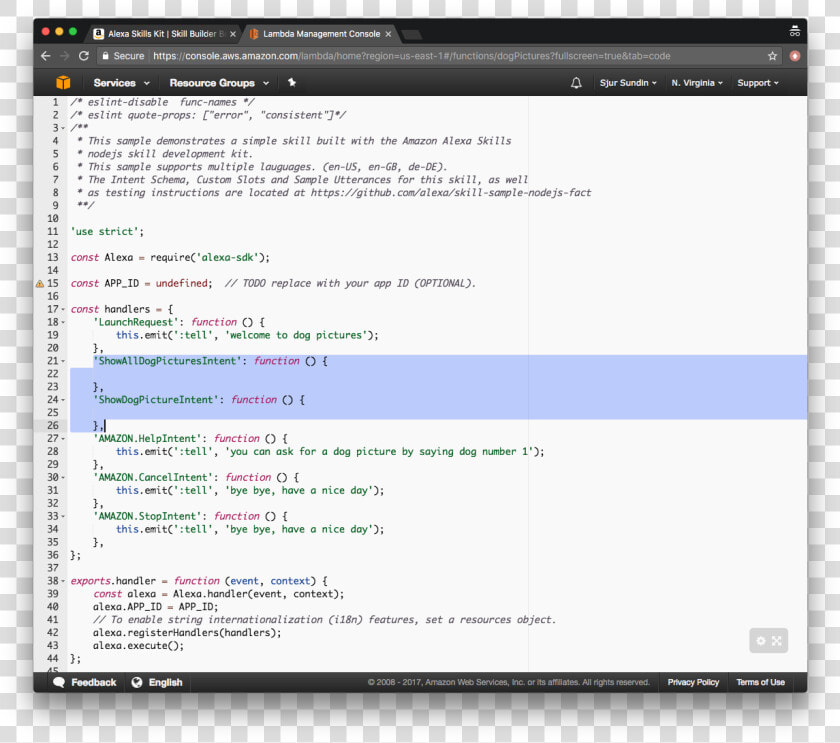The height and width of the screenshot is (743, 840).
Task: Click 'AMAZON.CancelIntent' key text
Action: coord(155,477)
